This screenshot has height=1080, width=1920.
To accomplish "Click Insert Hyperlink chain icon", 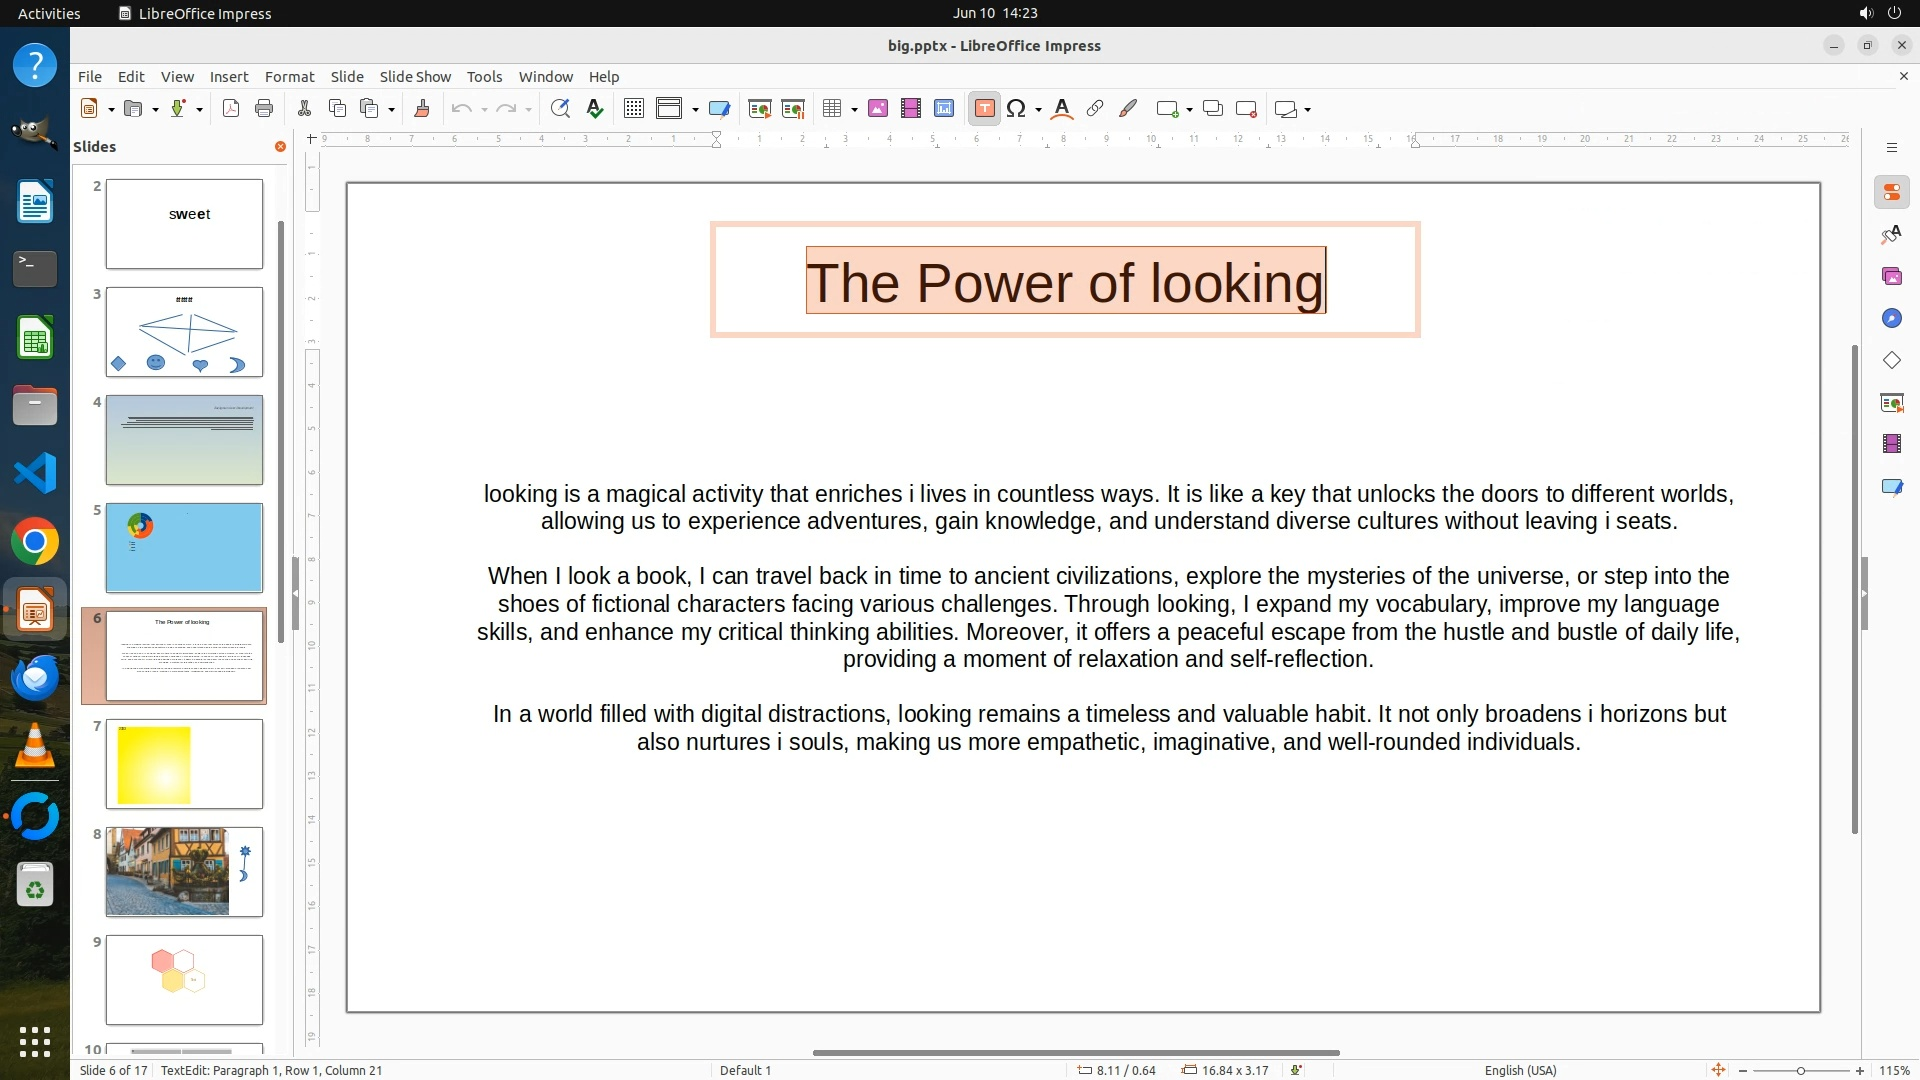I will 1095,109.
